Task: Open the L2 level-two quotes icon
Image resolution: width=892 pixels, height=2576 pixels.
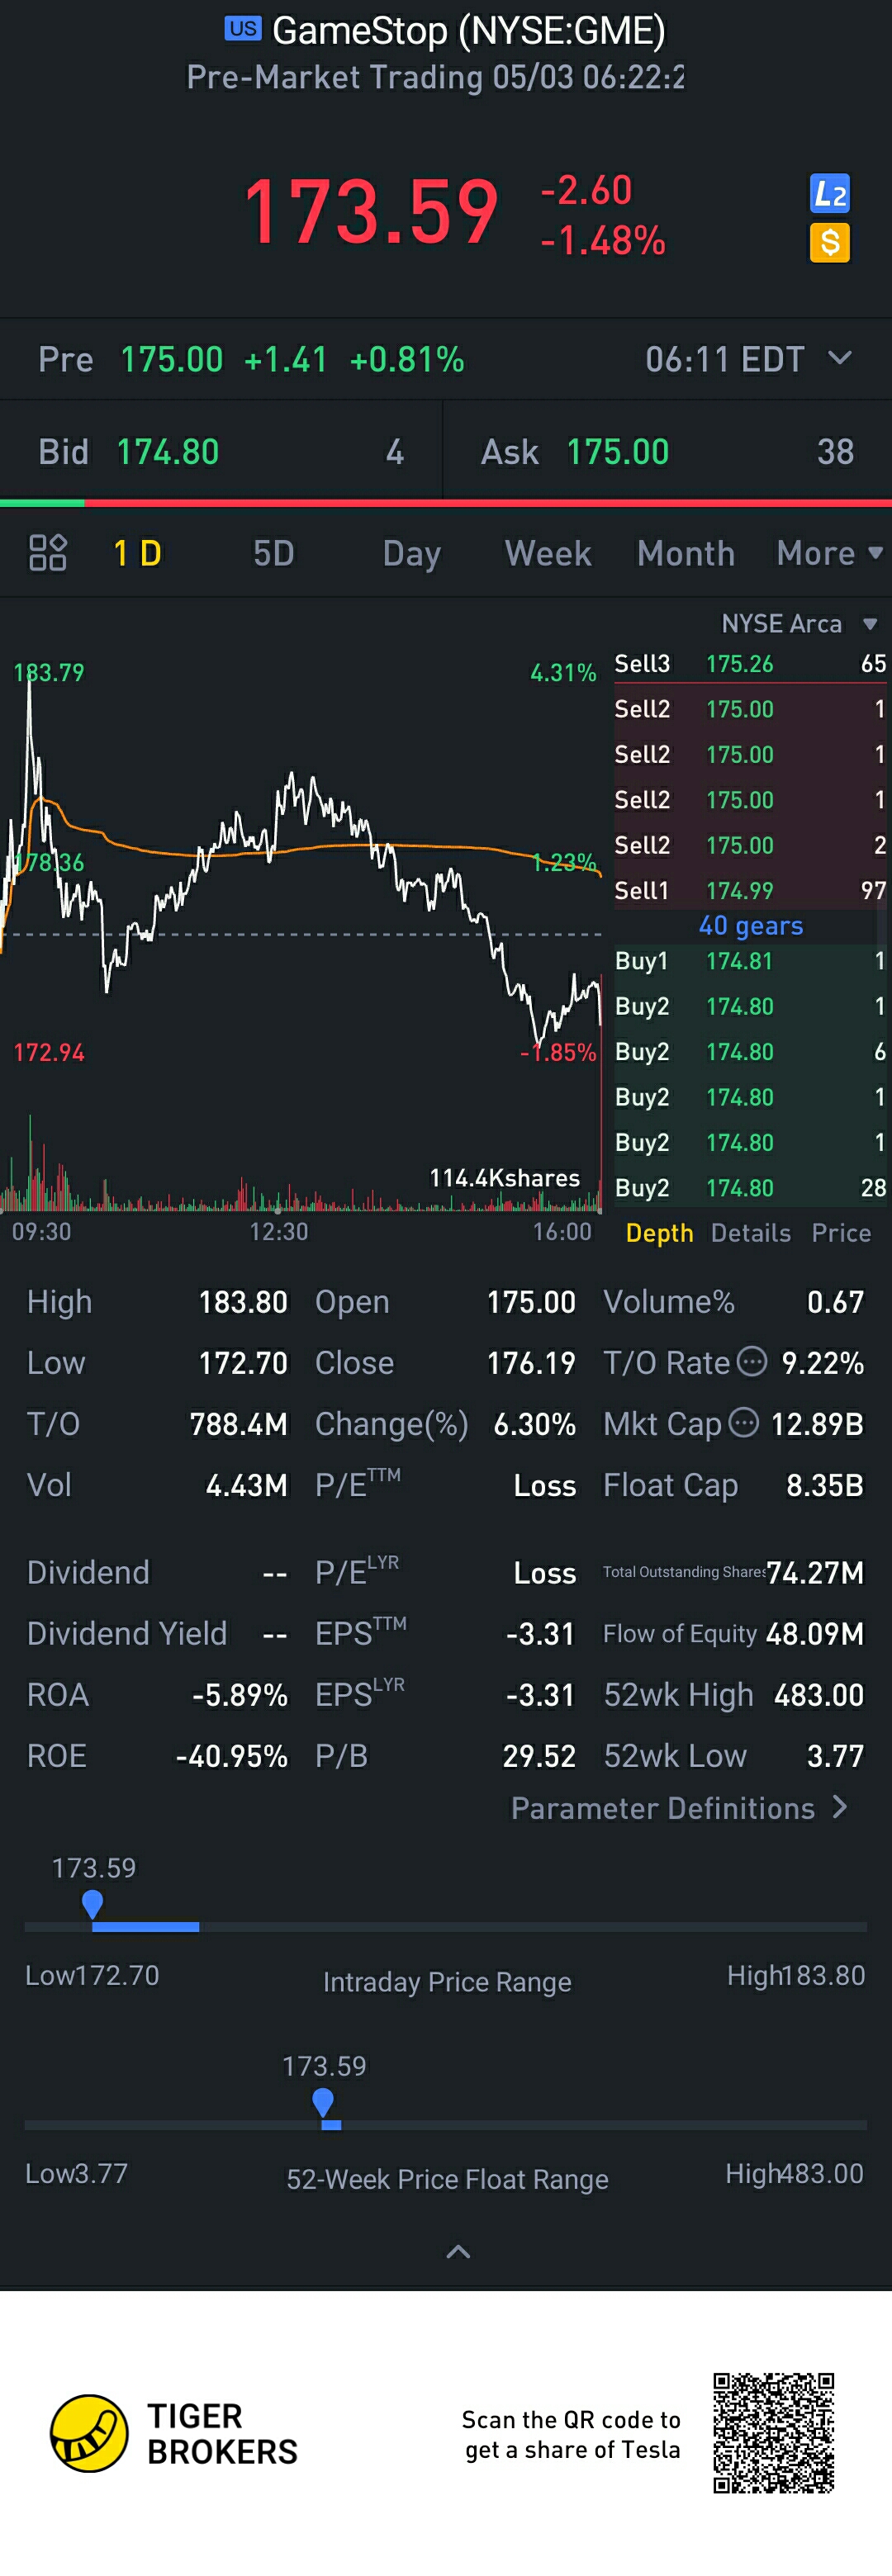Action: tap(829, 194)
